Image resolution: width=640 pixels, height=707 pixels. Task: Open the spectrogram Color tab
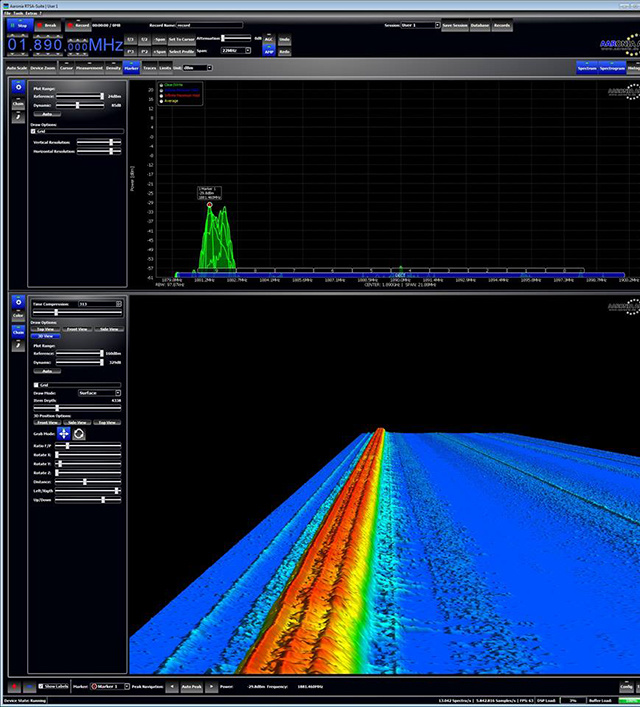point(18,315)
